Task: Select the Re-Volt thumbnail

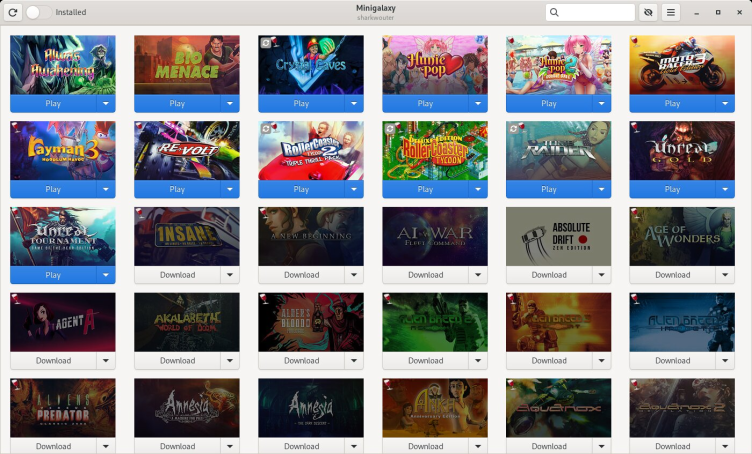Action: tap(187, 151)
